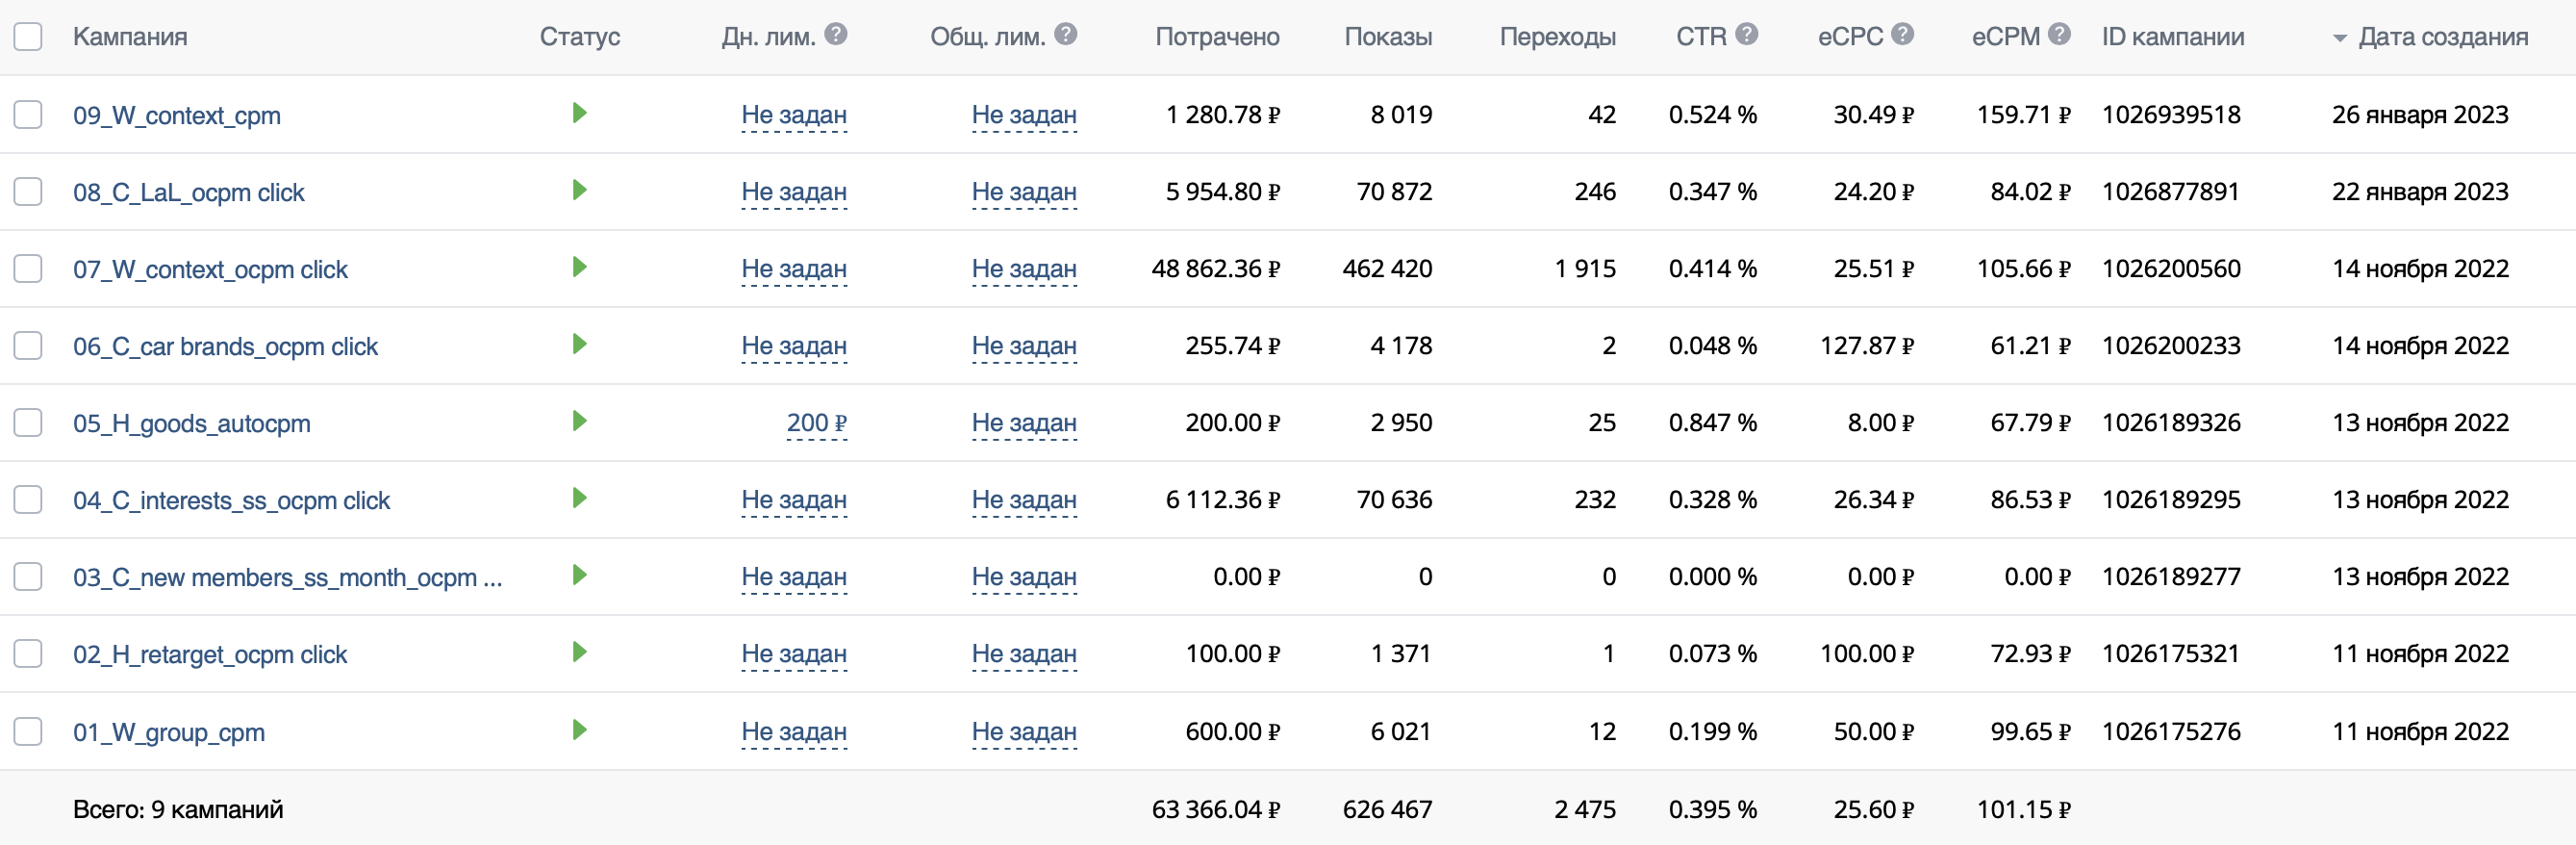Toggle status play icon for 05_H_goods_autocpm
The width and height of the screenshot is (2576, 845).
tap(579, 421)
